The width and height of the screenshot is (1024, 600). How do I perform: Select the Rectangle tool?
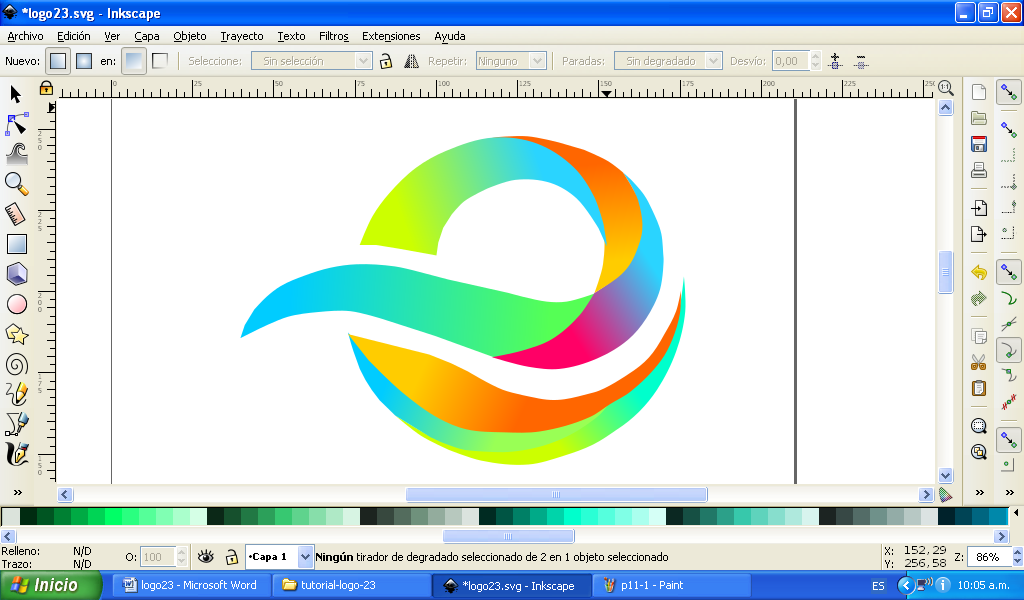[x=16, y=244]
